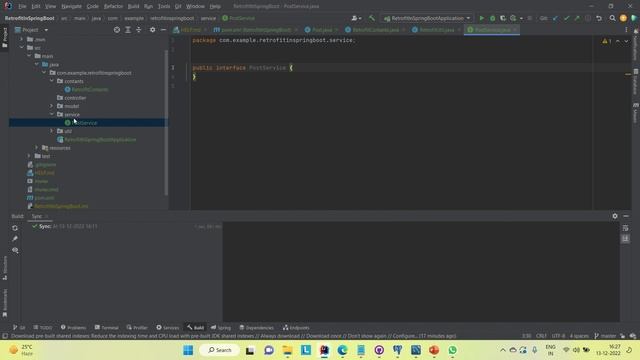Select the Sync tab in Build

click(x=37, y=216)
